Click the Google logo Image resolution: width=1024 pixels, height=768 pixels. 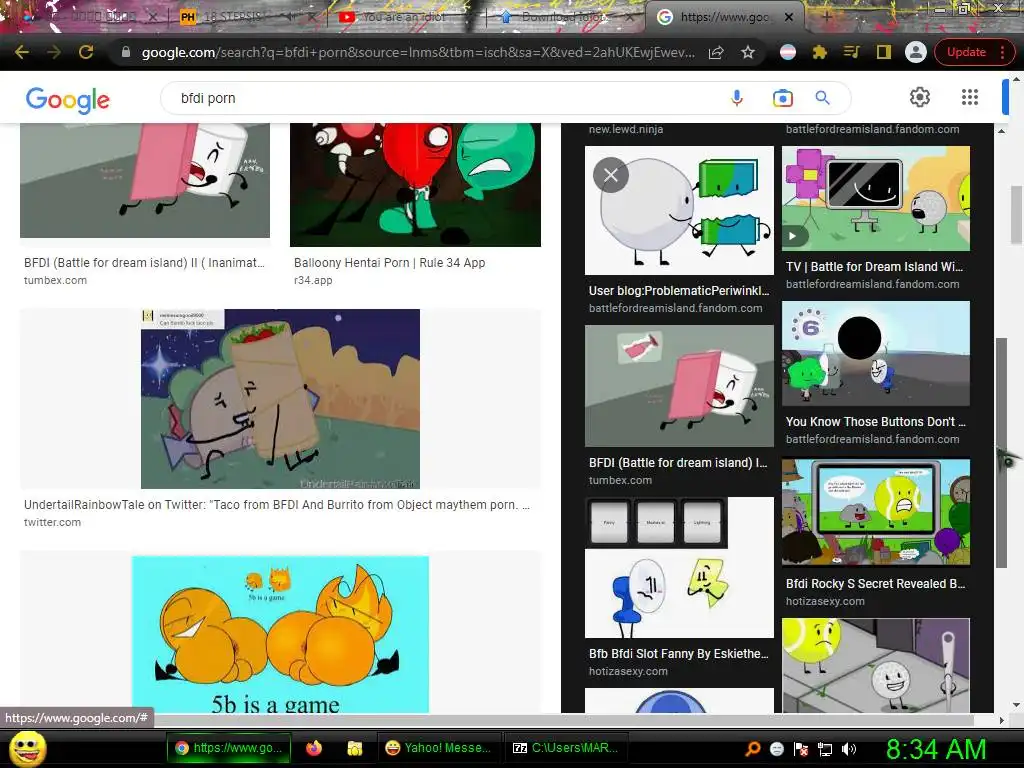click(x=68, y=99)
